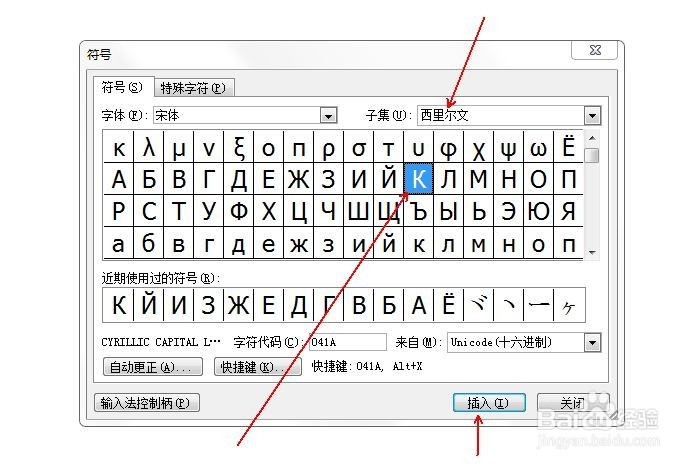Screen dimensions: 700x466
Task: Select capital Ш in the symbol grid
Action: pyautogui.click(x=358, y=211)
